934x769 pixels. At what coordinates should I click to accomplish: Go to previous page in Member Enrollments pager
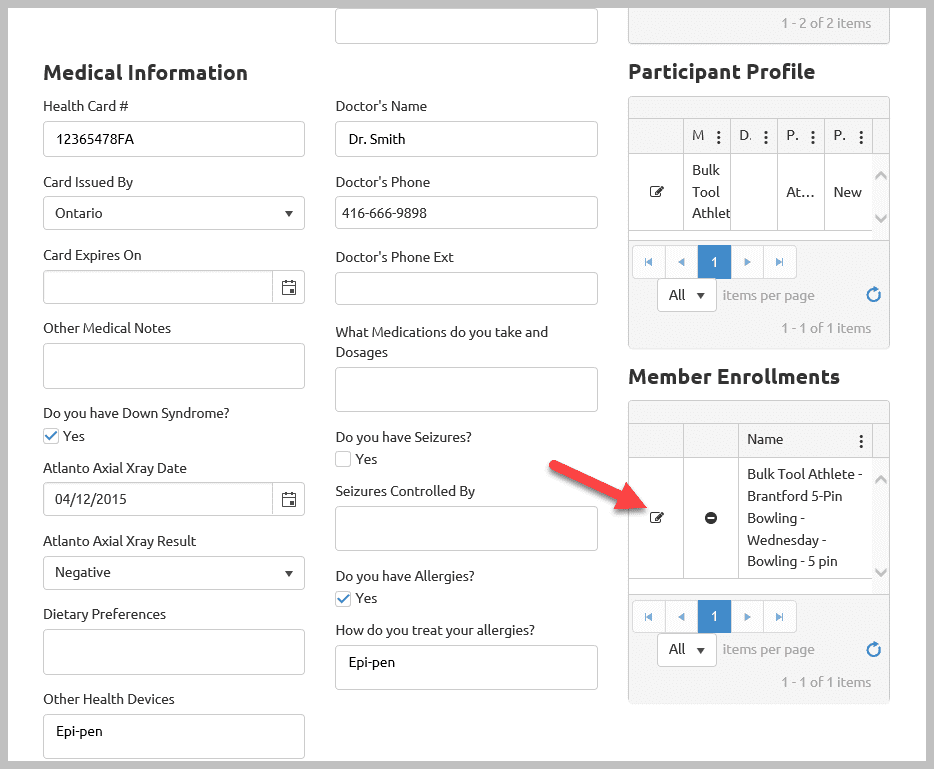681,617
